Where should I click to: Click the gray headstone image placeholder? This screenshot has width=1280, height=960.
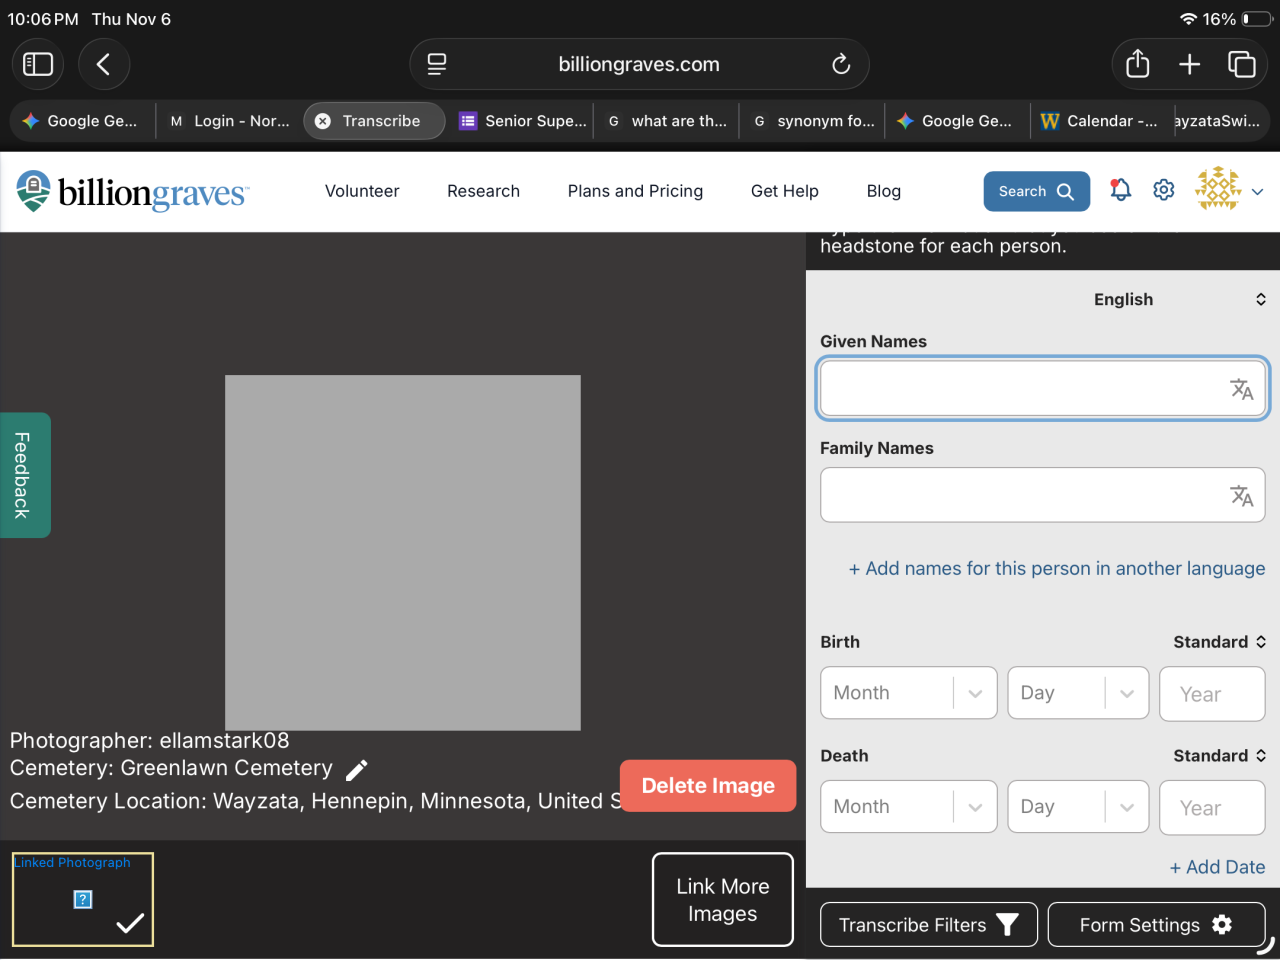click(403, 553)
